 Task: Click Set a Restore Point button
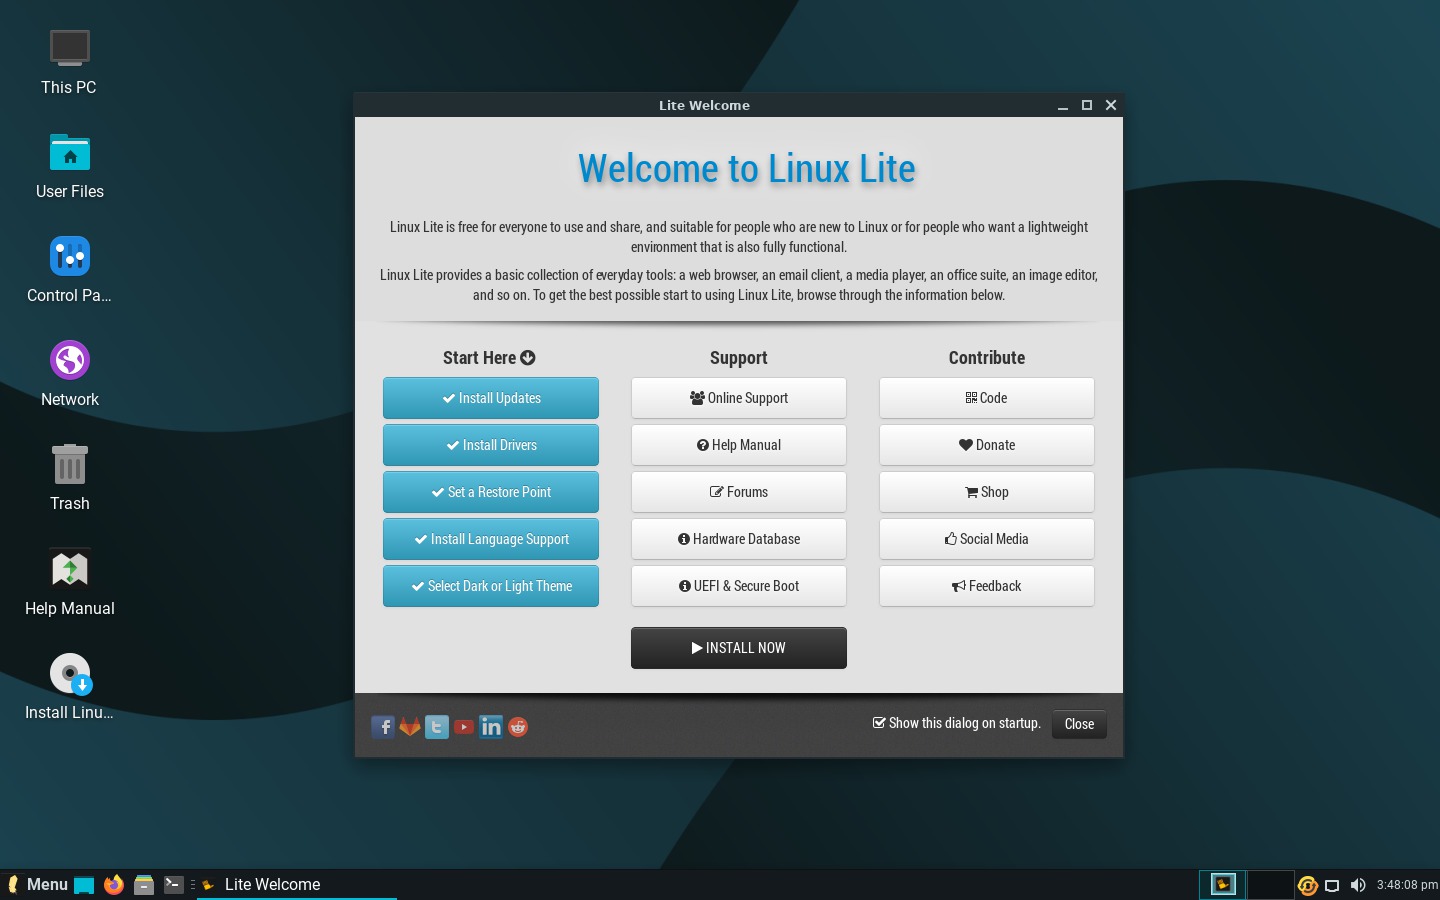click(491, 492)
